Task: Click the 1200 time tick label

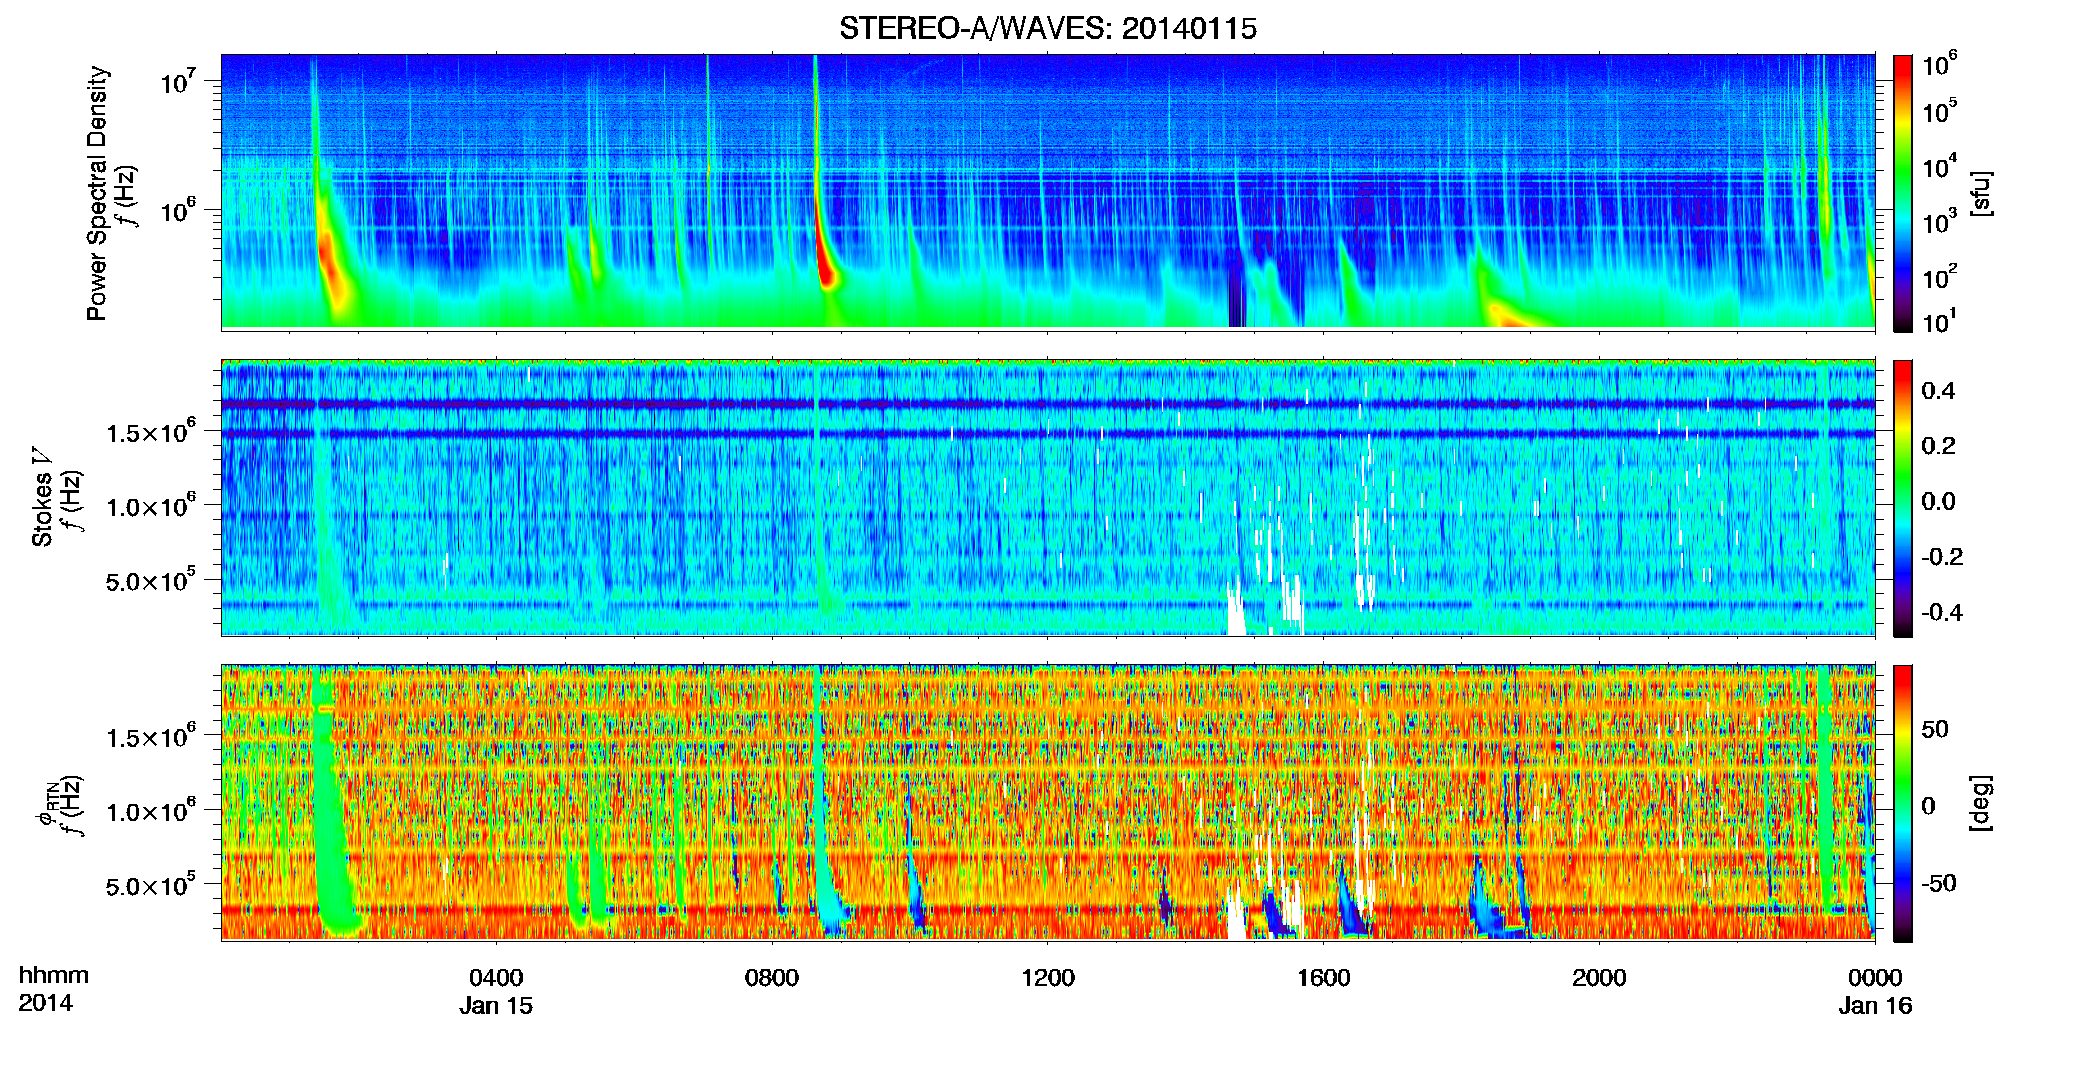Action: [1048, 977]
